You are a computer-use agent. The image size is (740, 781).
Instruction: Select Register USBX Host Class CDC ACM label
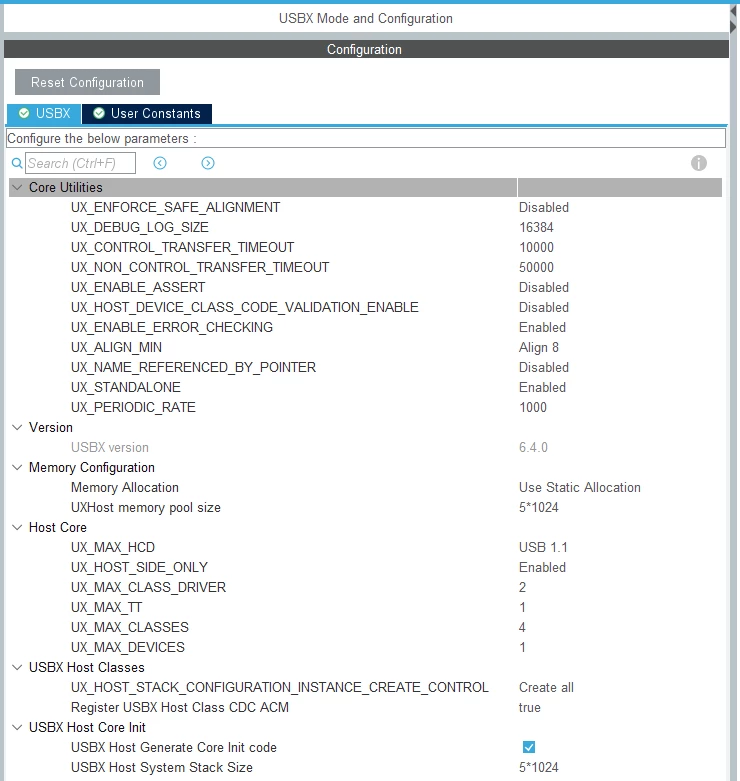180,707
